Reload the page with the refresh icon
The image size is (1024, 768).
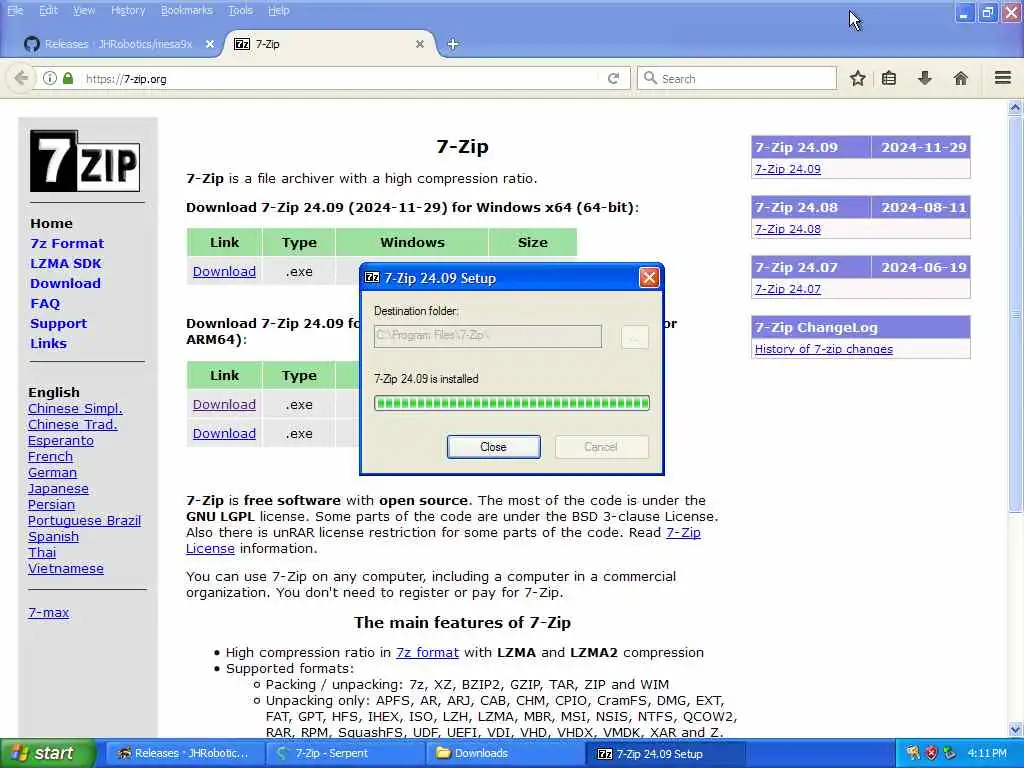pos(613,78)
